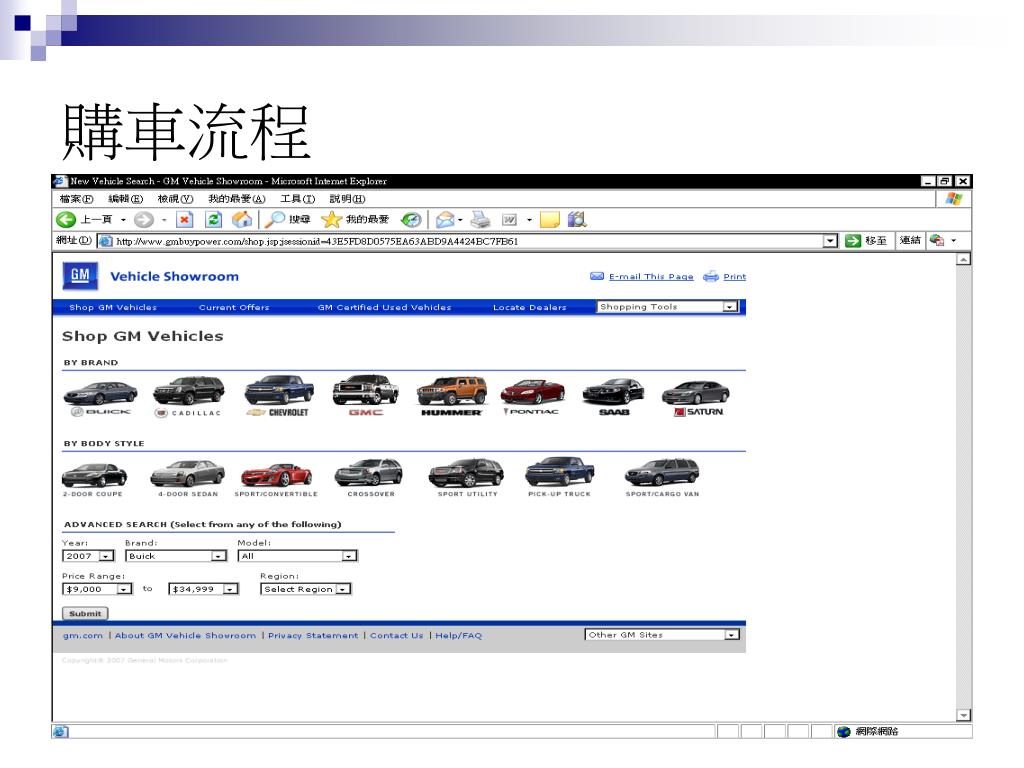
Task: Go to Home with house icon
Action: tap(242, 220)
